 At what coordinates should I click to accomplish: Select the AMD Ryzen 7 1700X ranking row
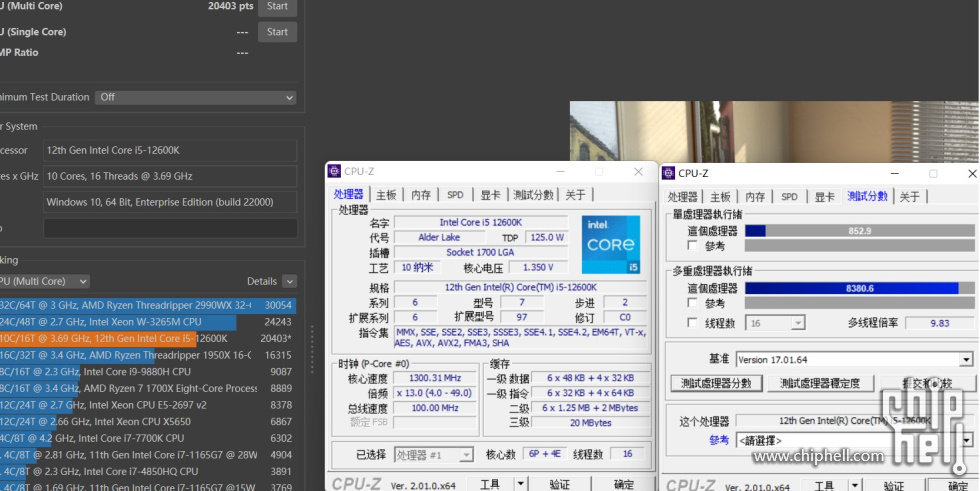coord(148,389)
